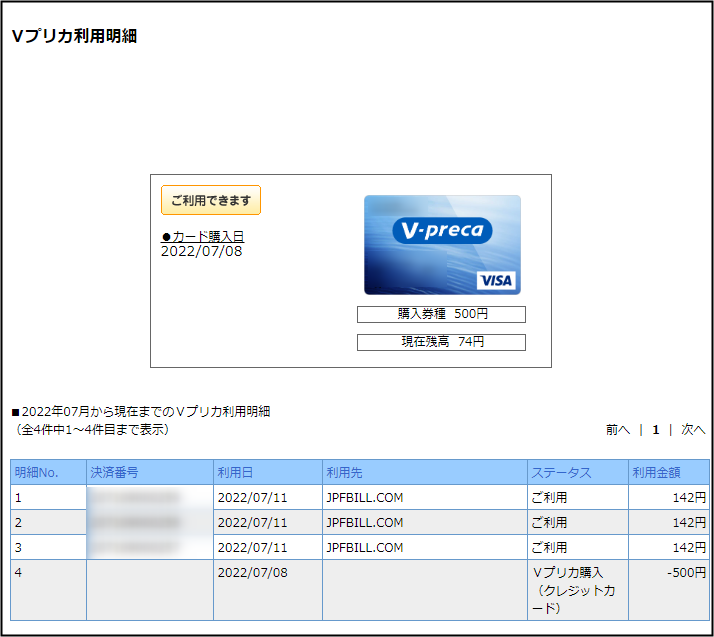Click the VISA logo on the card
The height and width of the screenshot is (637, 714).
(x=494, y=280)
